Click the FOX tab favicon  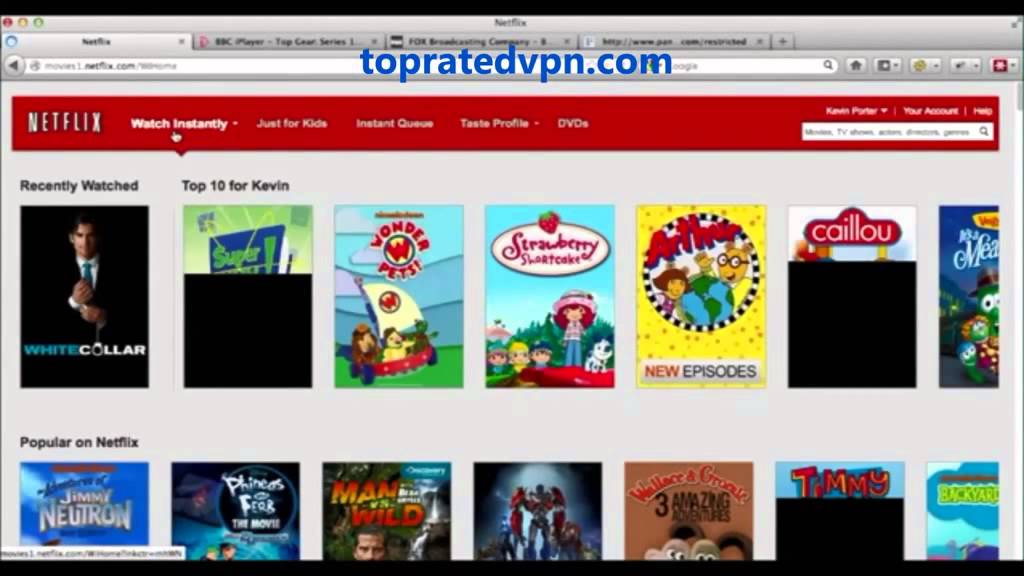[x=396, y=41]
